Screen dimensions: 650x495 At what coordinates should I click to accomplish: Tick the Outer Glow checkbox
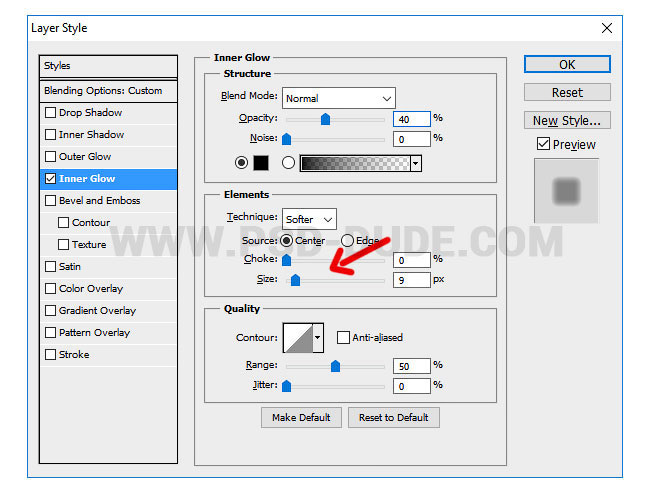(x=50, y=156)
